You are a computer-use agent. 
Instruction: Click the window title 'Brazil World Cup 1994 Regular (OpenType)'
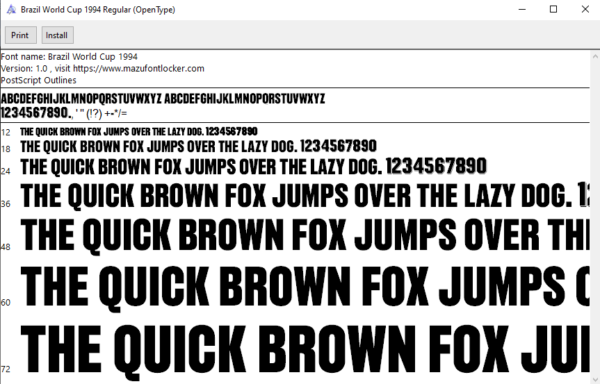tap(98, 10)
